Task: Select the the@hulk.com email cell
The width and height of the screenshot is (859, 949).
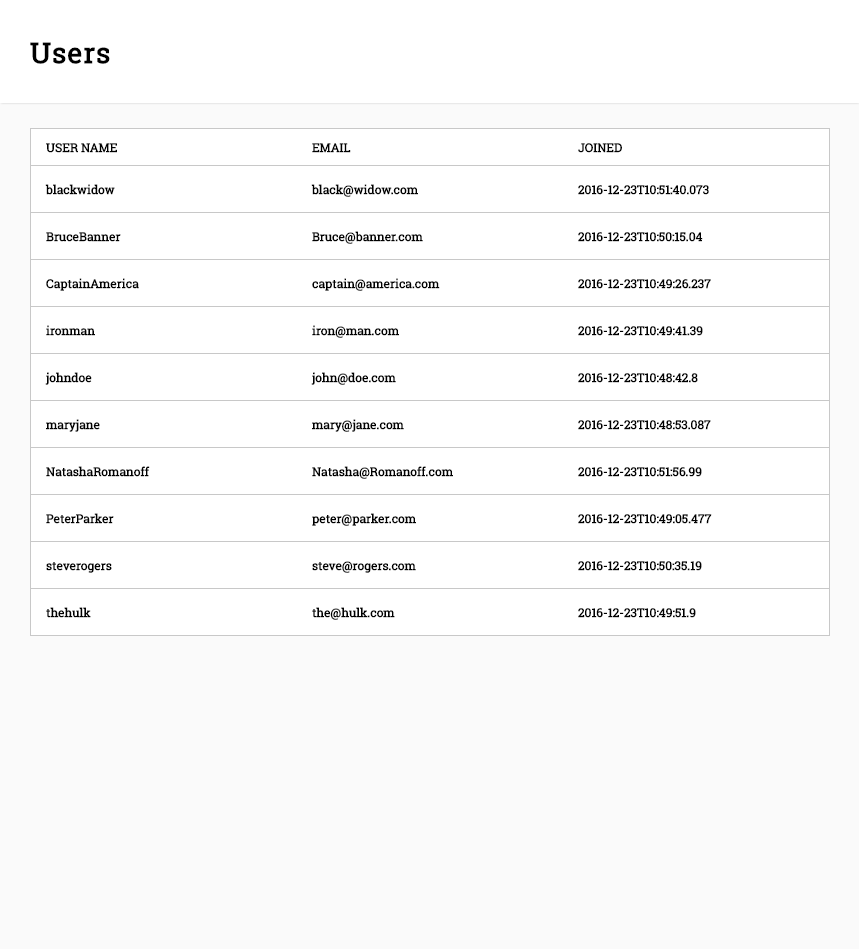Action: click(353, 613)
